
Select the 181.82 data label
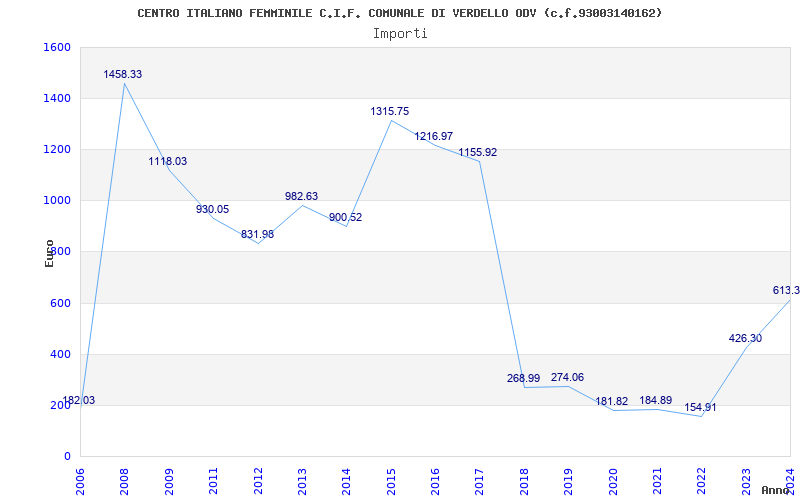coord(612,402)
